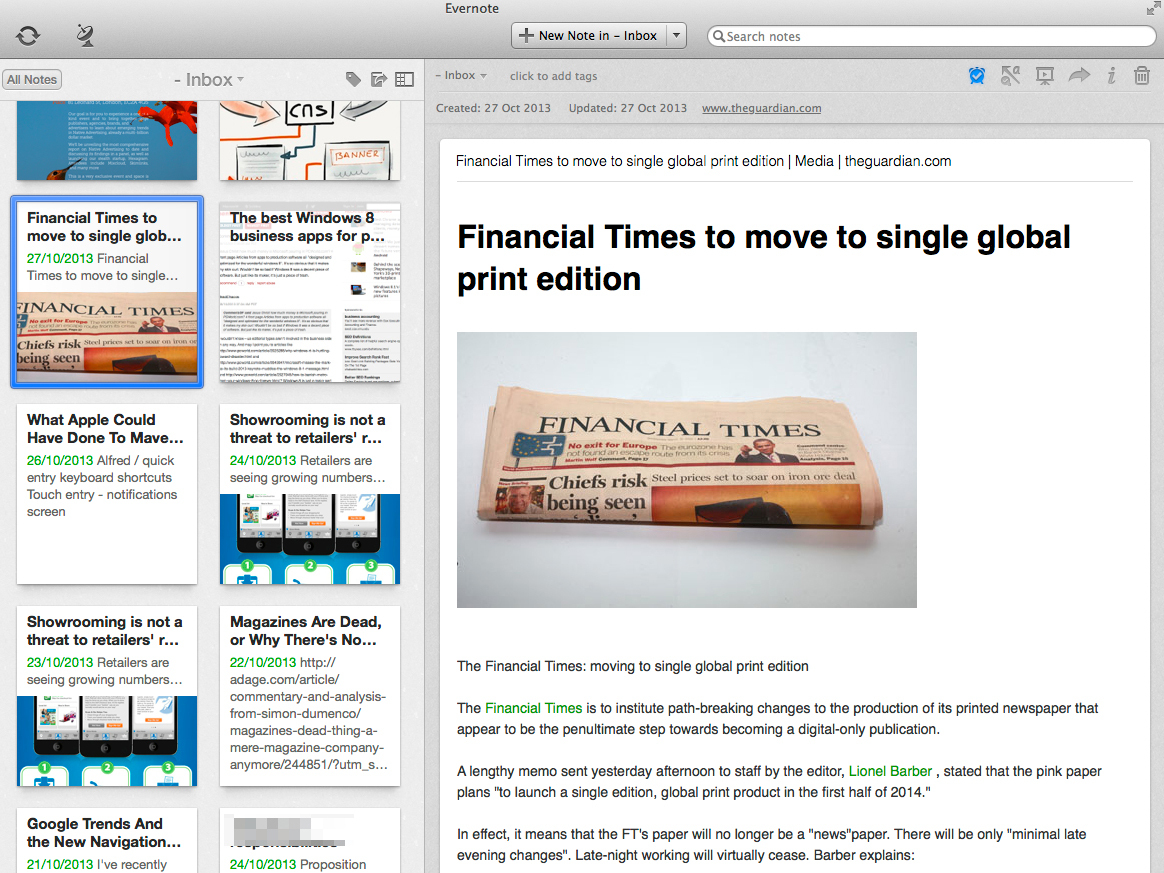Open the www.theguardian.com source link
The width and height of the screenshot is (1164, 873).
762,108
